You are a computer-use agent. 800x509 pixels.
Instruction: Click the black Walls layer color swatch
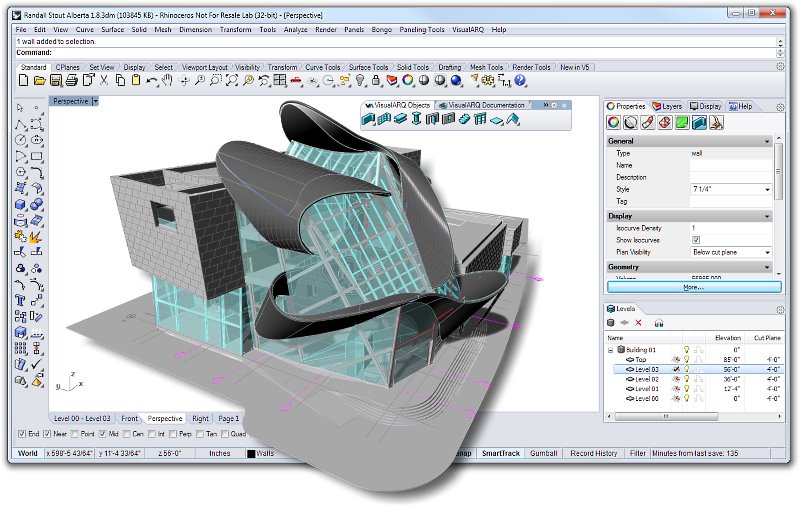(252, 454)
